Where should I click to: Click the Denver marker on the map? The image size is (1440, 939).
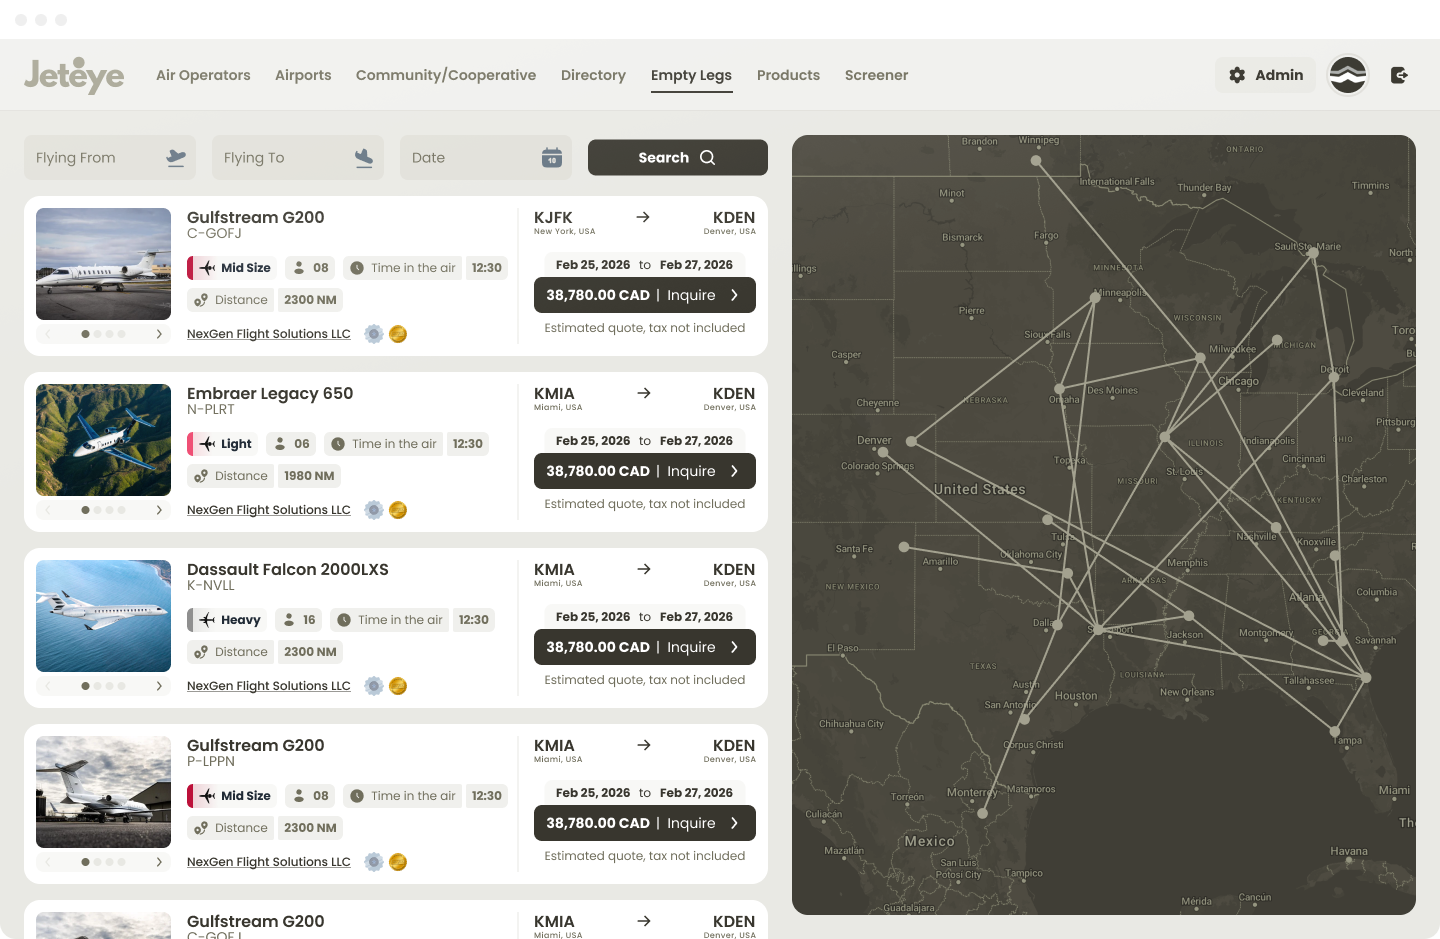[x=911, y=441]
